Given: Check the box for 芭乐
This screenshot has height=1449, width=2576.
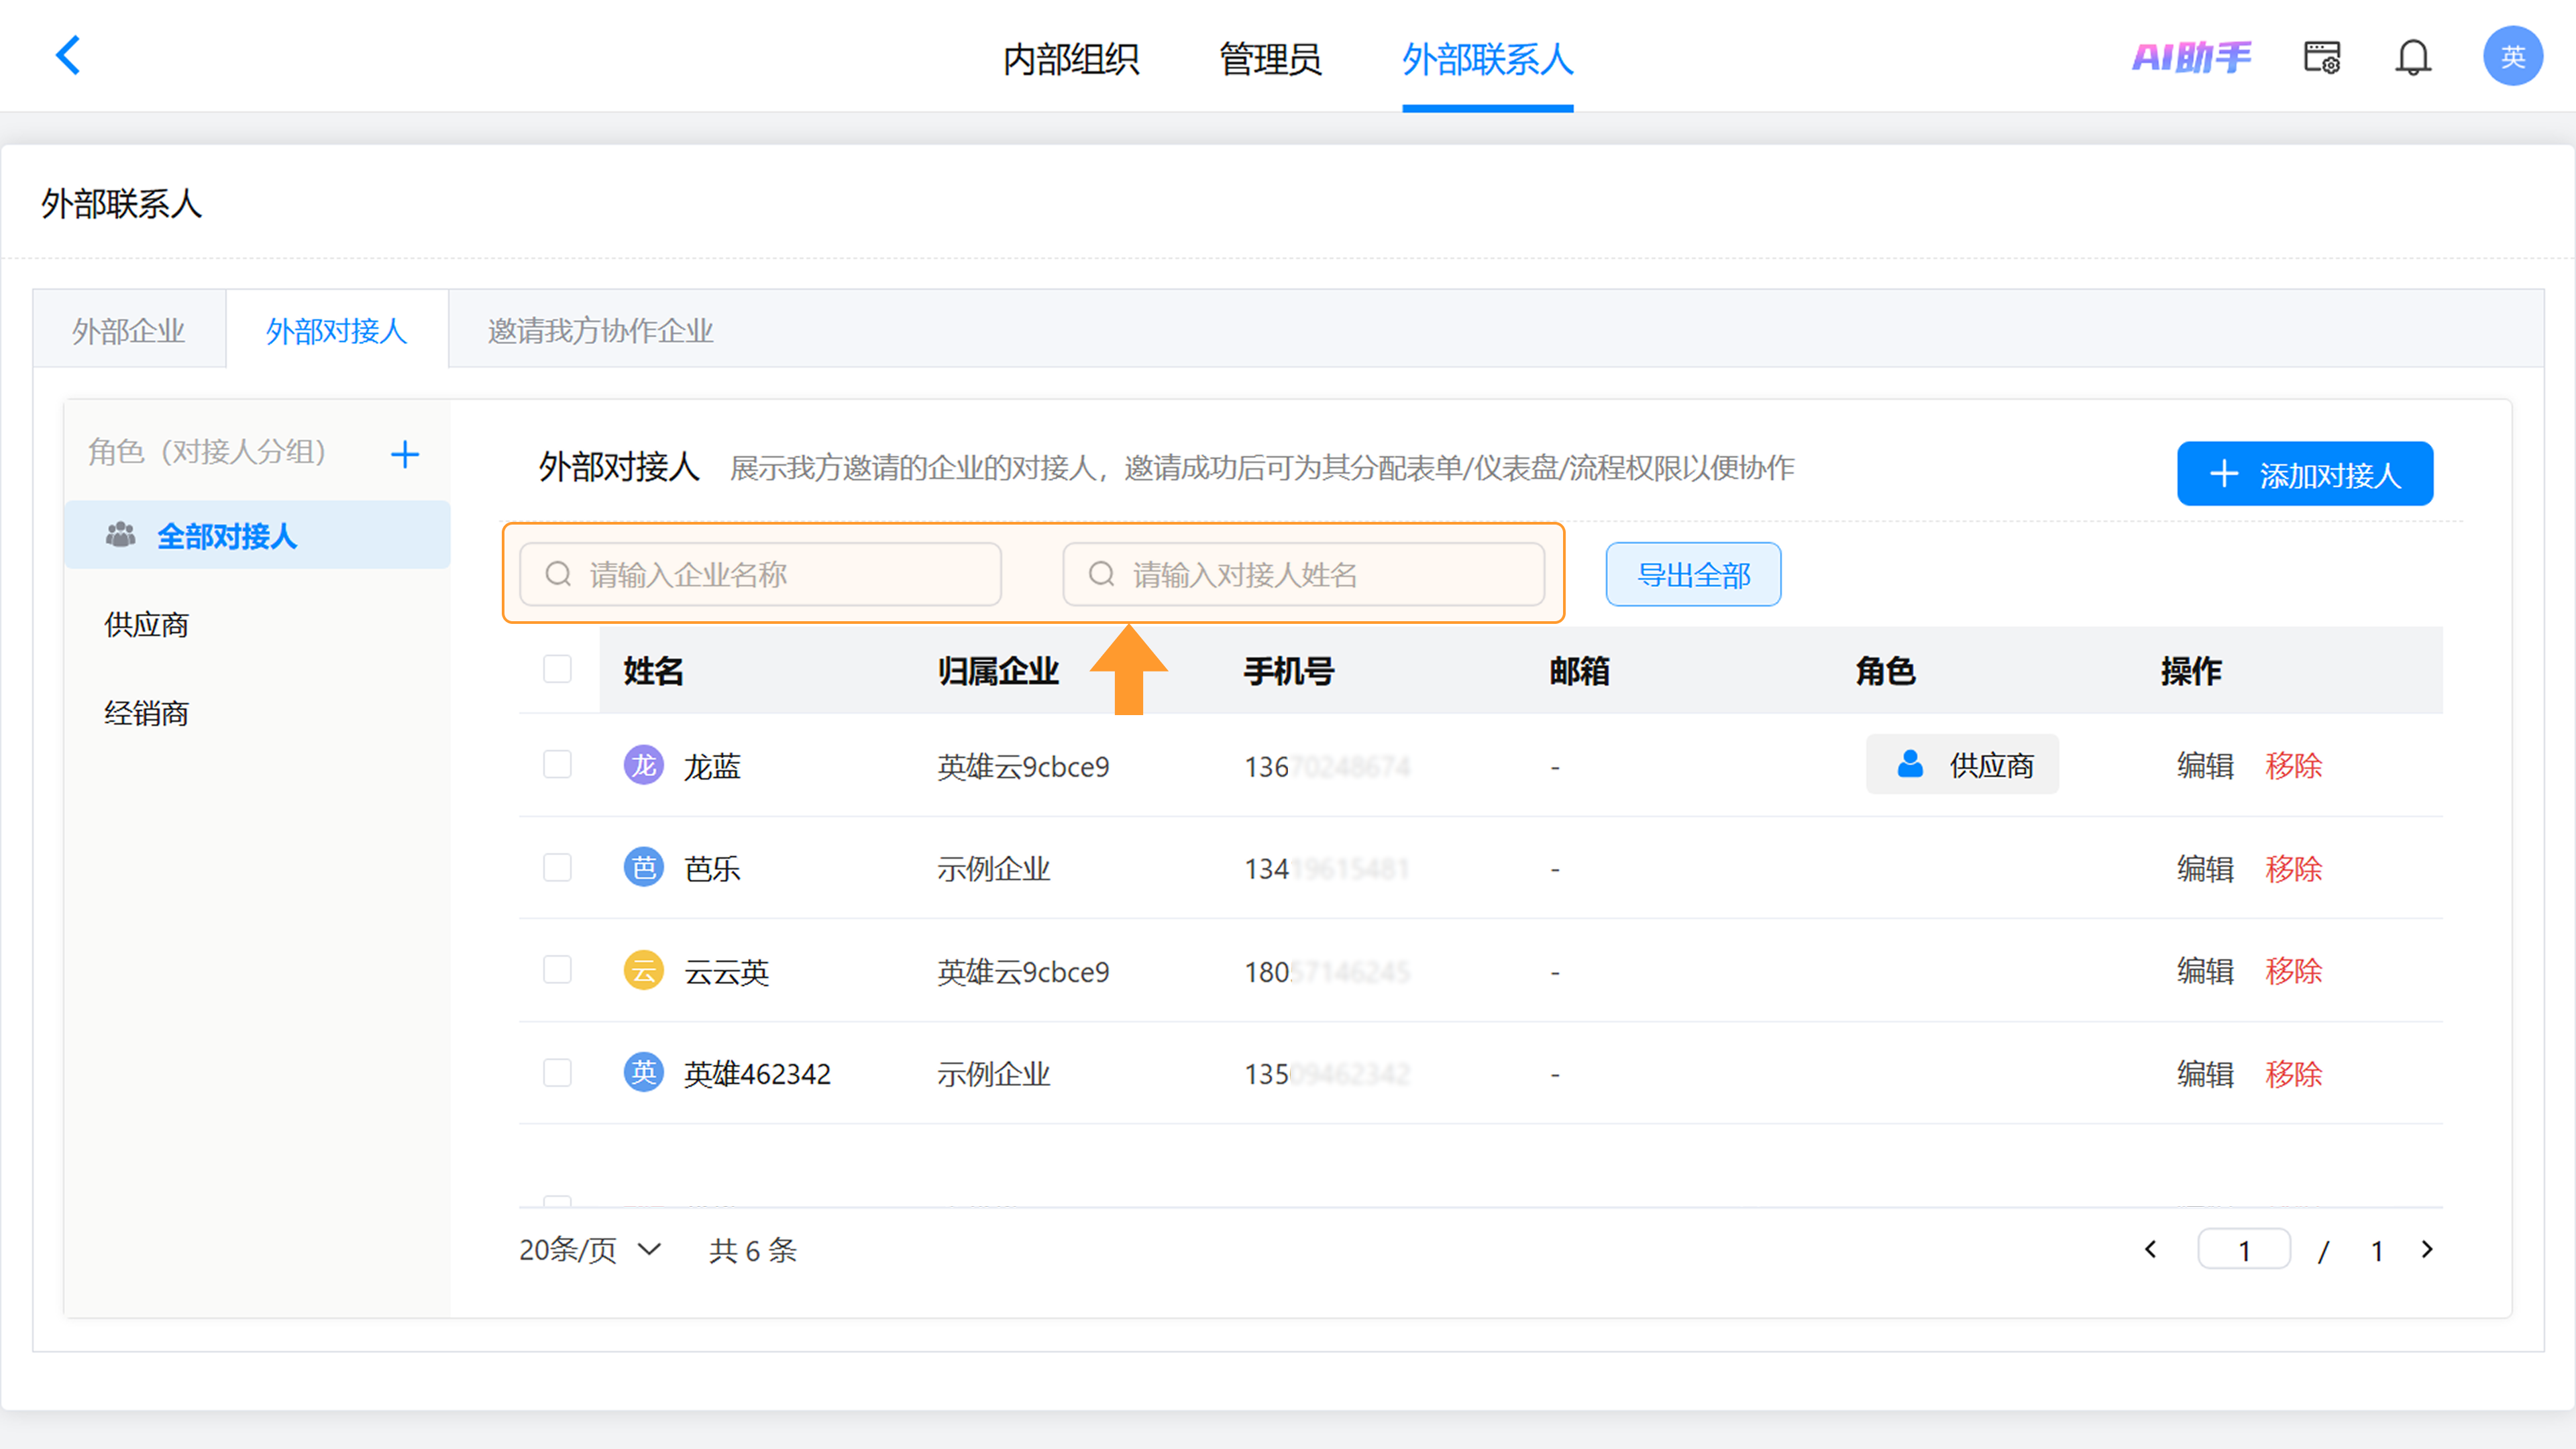Looking at the screenshot, I should click(x=557, y=867).
